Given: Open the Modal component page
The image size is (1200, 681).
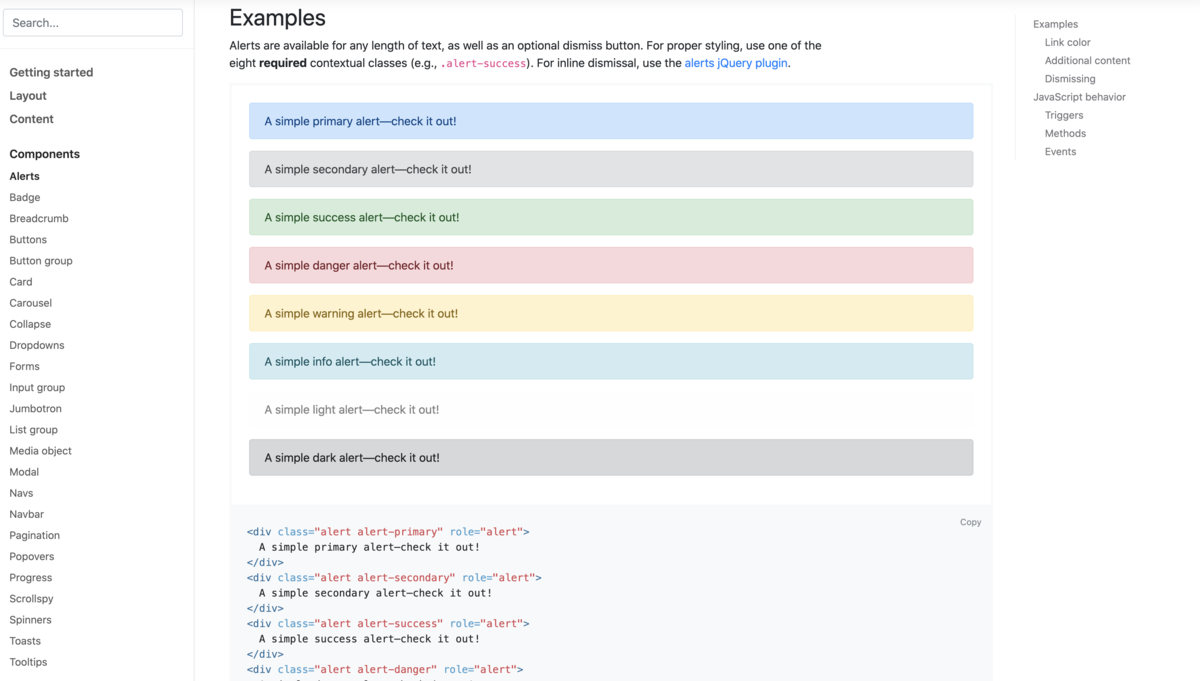Looking at the screenshot, I should pos(25,472).
